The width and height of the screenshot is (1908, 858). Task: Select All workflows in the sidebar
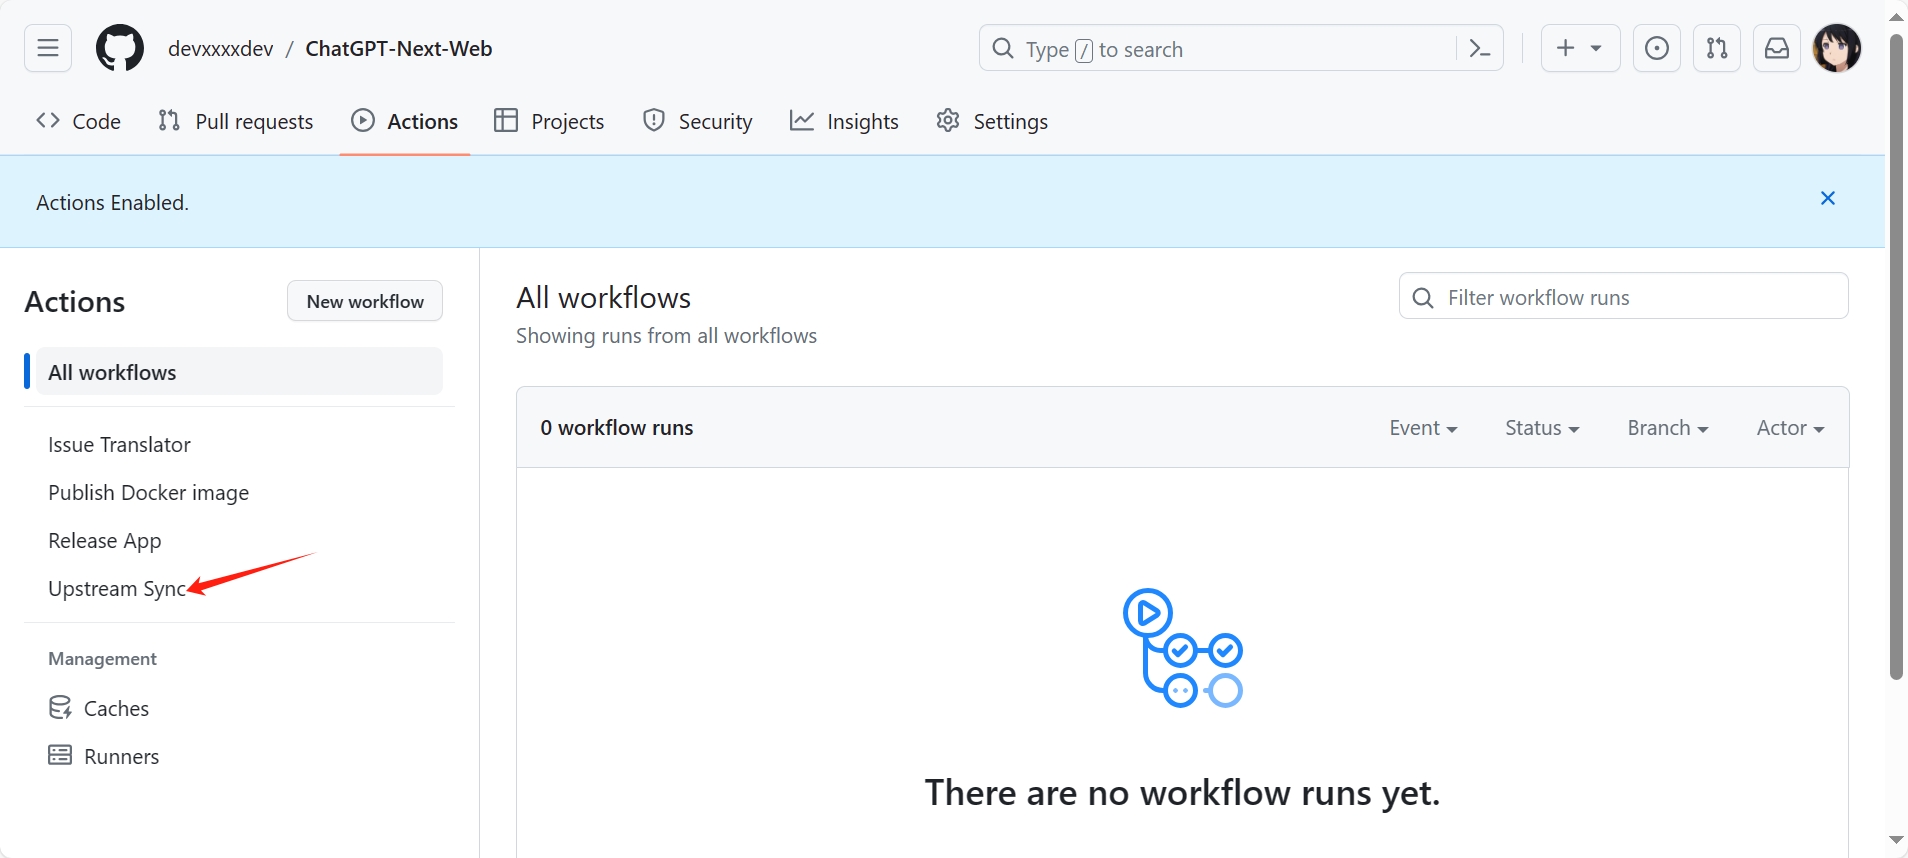pos(239,372)
